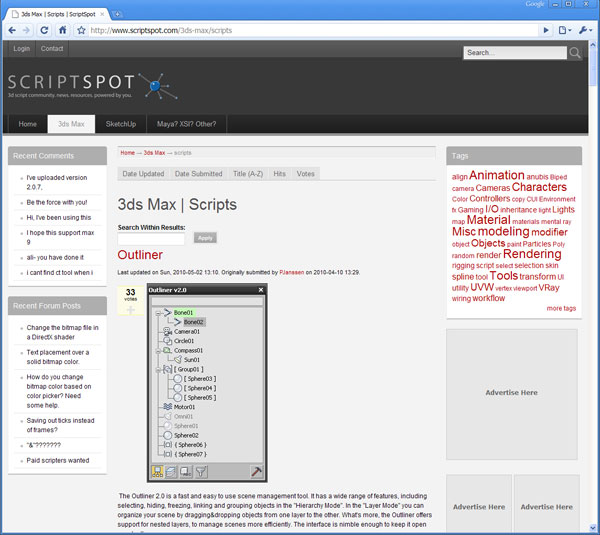This screenshot has height=535, width=600.
Task: Open the Animation tag
Action: click(x=497, y=175)
